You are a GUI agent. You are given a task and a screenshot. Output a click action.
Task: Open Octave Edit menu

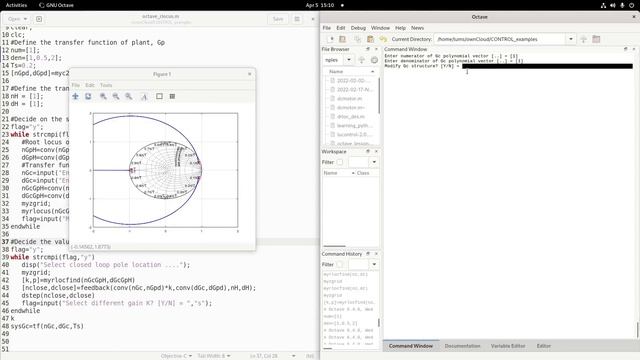pyautogui.click(x=341, y=28)
